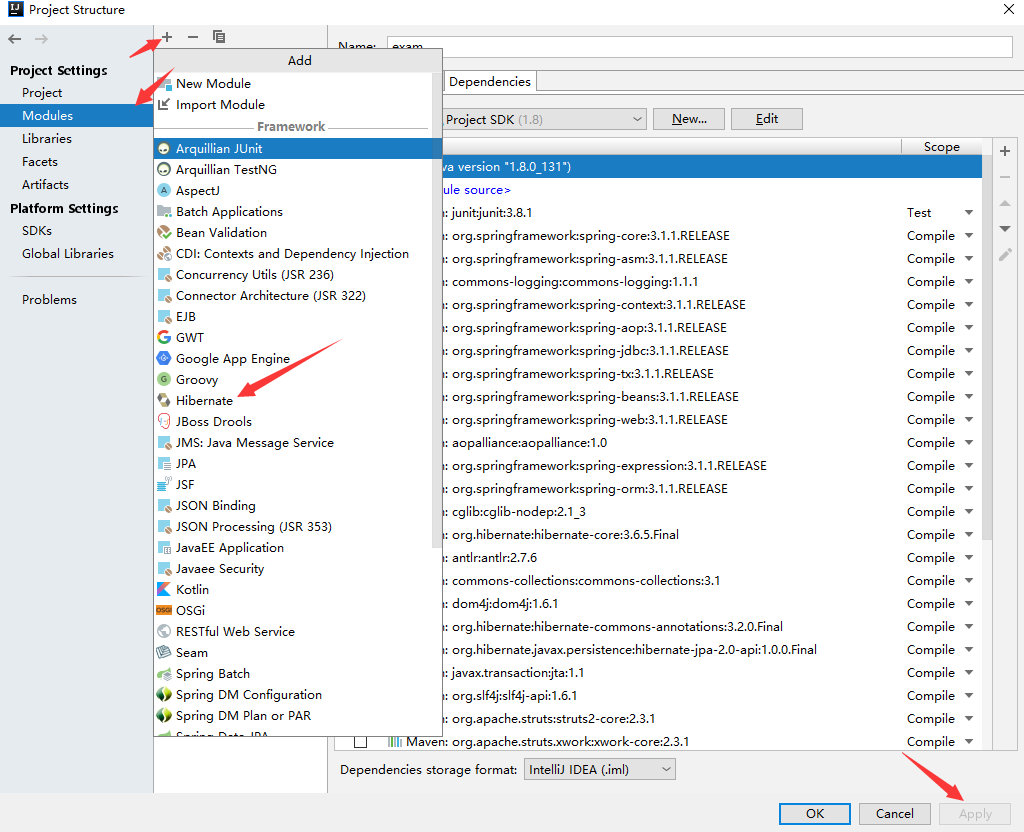This screenshot has width=1024, height=832.
Task: Switch to the Dependencies tab
Action: 490,81
